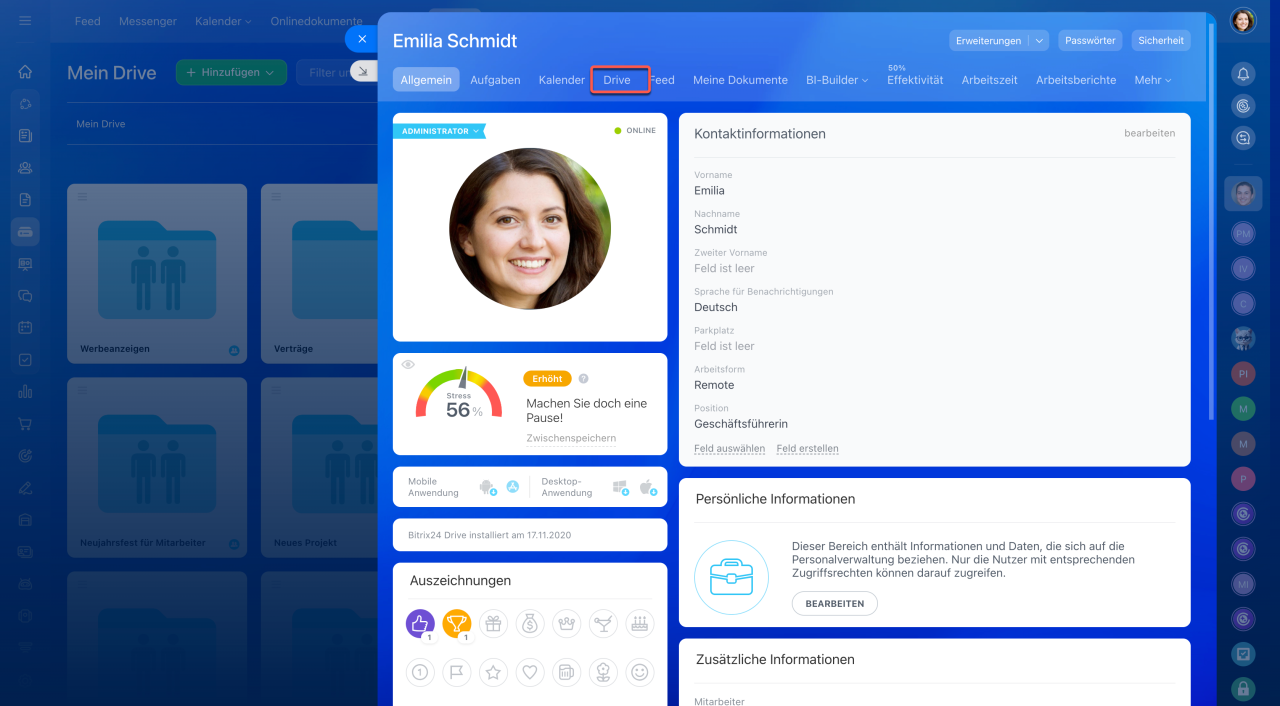Click the Sicherheit button
This screenshot has height=706, width=1280.
click(x=1161, y=41)
